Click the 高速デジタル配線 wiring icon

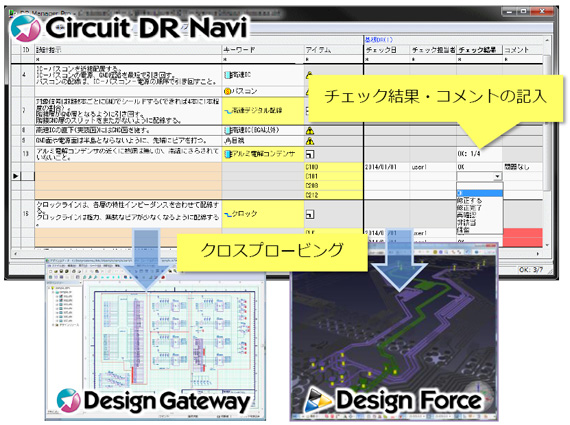(x=228, y=111)
